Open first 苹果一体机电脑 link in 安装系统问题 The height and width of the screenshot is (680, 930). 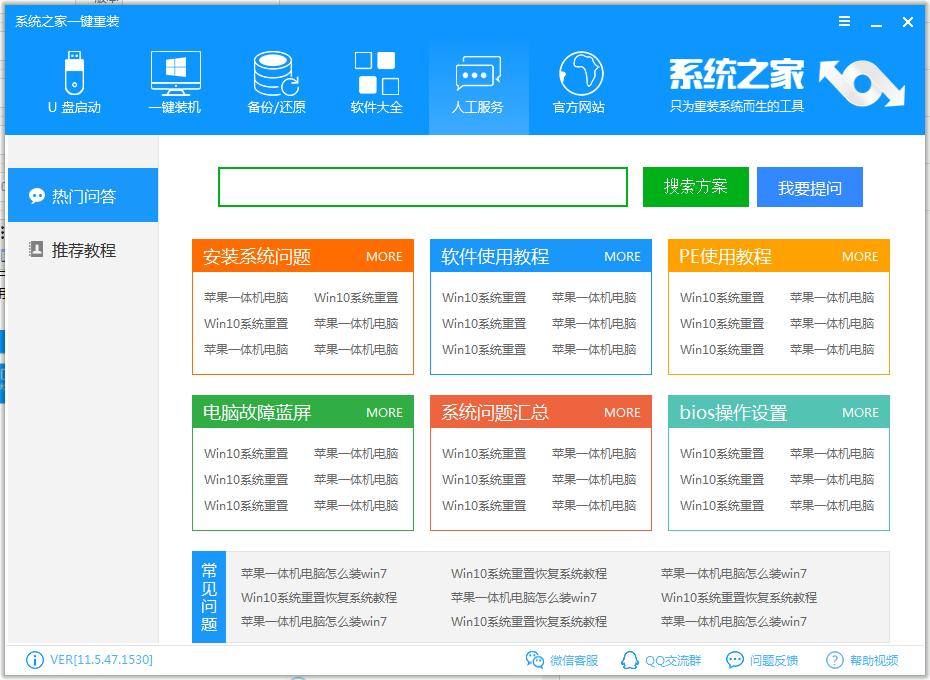point(246,297)
